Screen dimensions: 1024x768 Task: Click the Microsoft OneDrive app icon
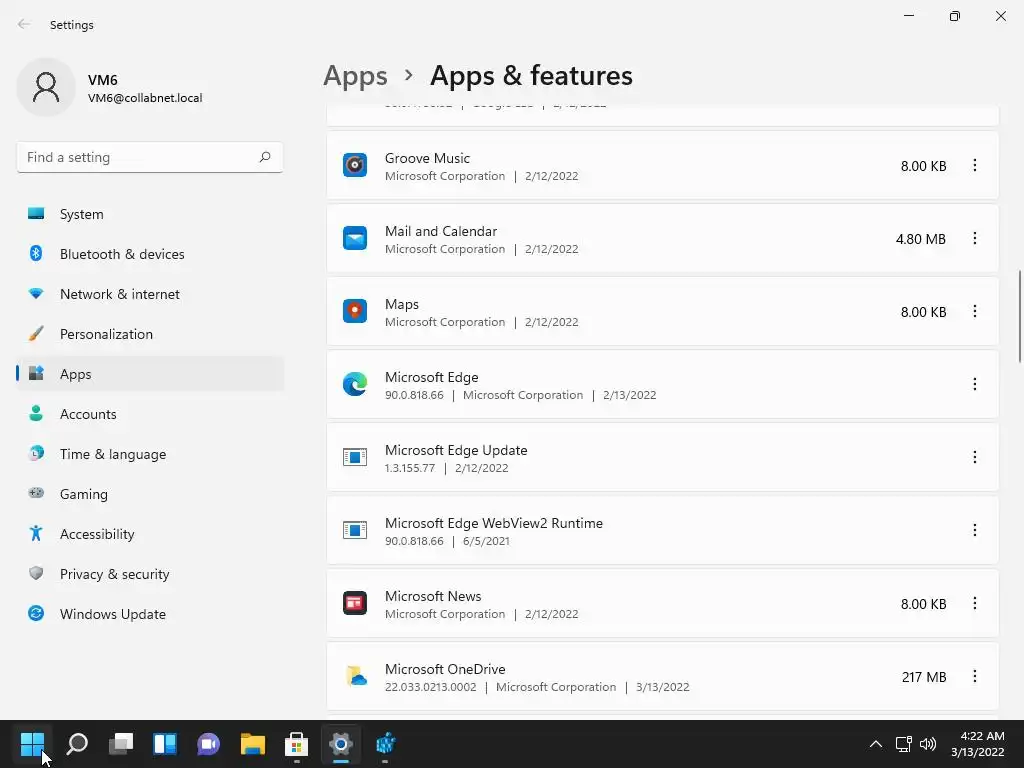tap(355, 677)
